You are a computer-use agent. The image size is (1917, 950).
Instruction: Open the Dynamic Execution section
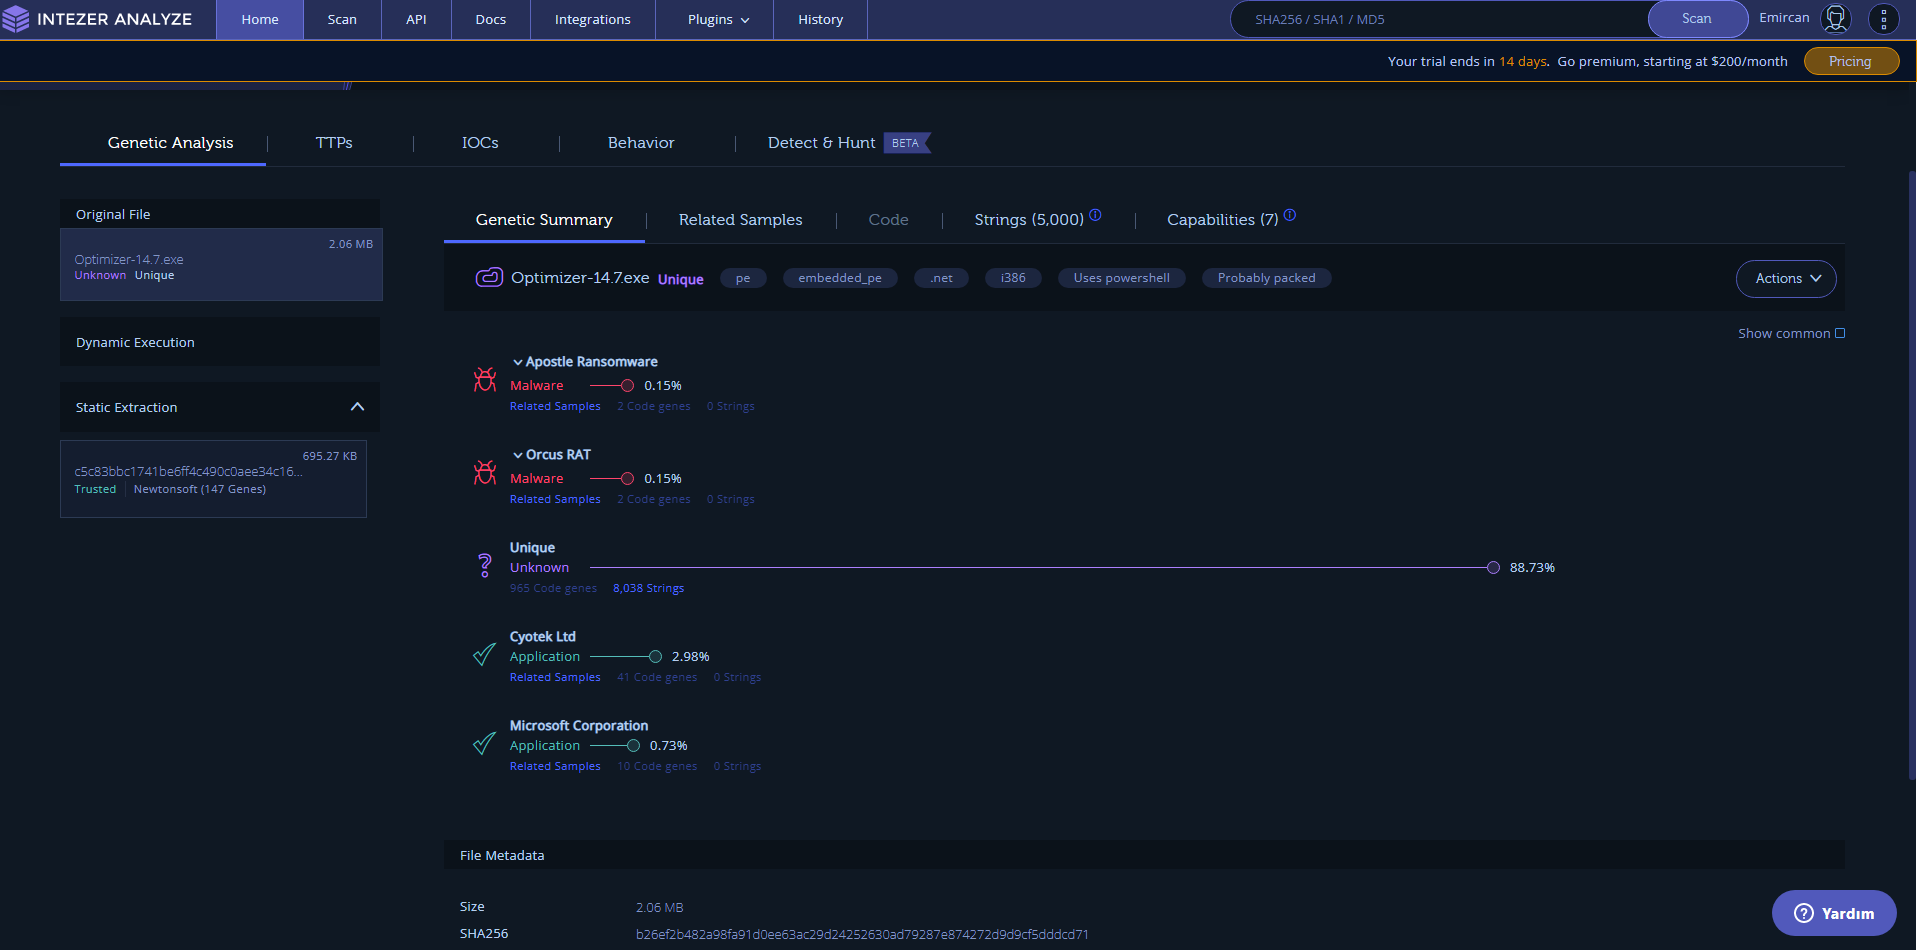[x=220, y=342]
